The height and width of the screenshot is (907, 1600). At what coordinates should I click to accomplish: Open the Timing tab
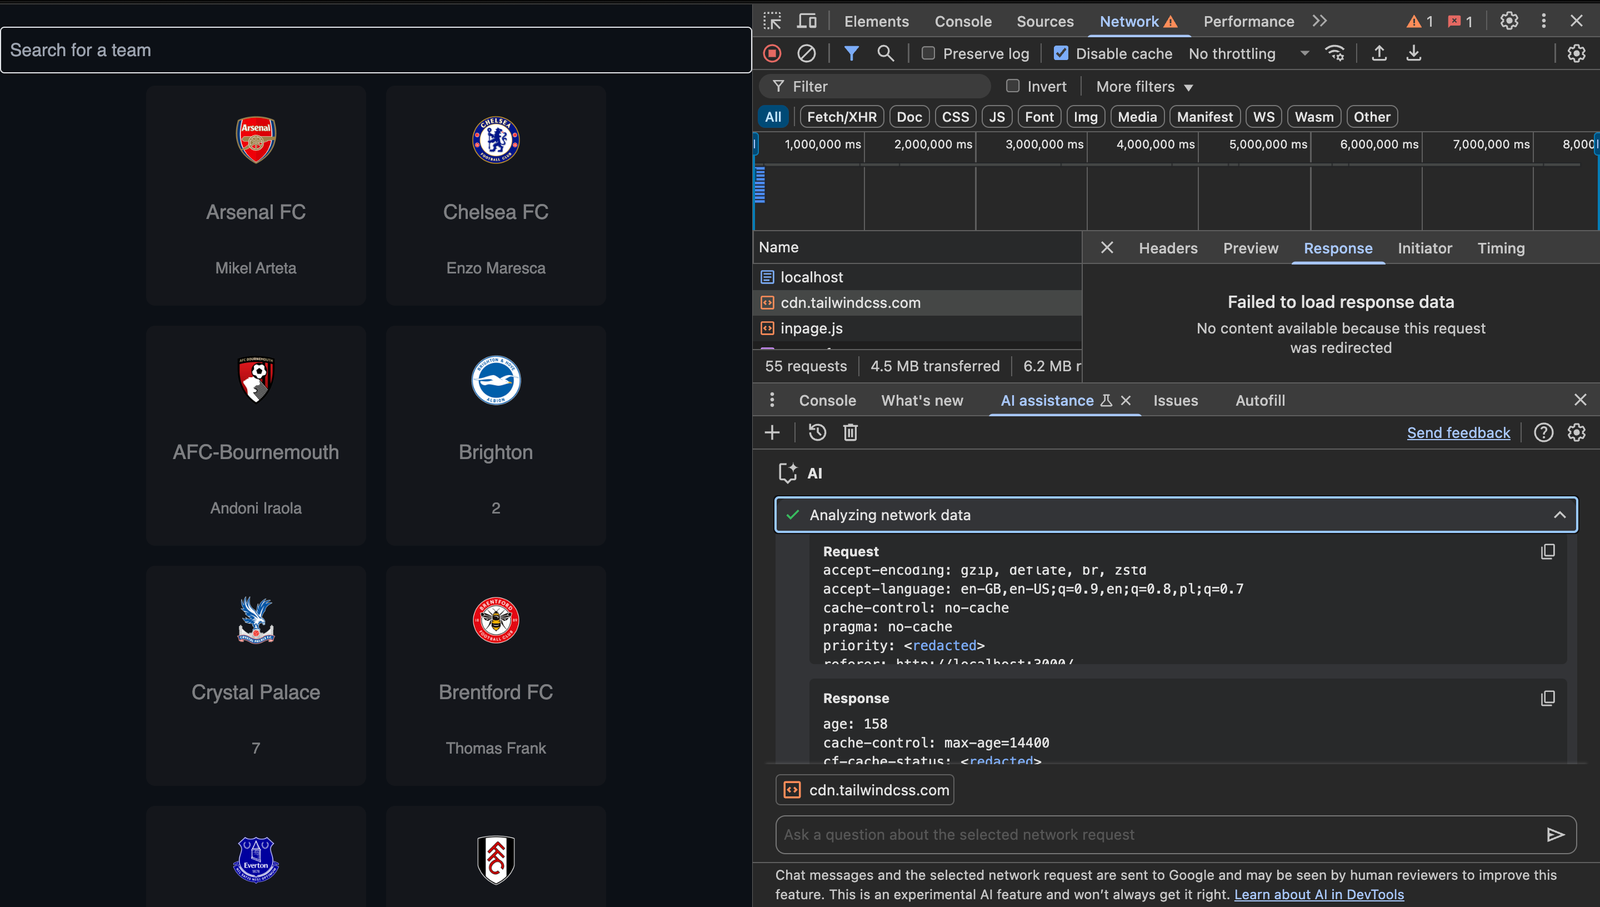1501,248
